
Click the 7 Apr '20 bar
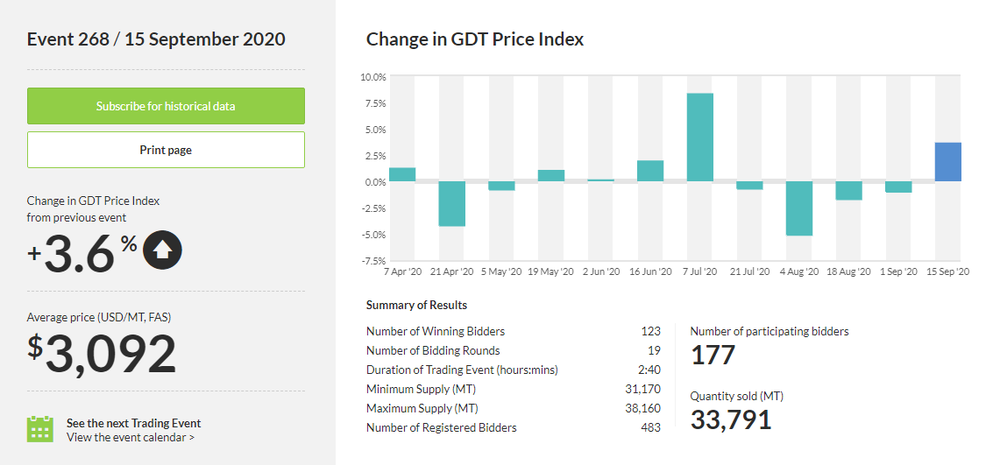[x=402, y=174]
